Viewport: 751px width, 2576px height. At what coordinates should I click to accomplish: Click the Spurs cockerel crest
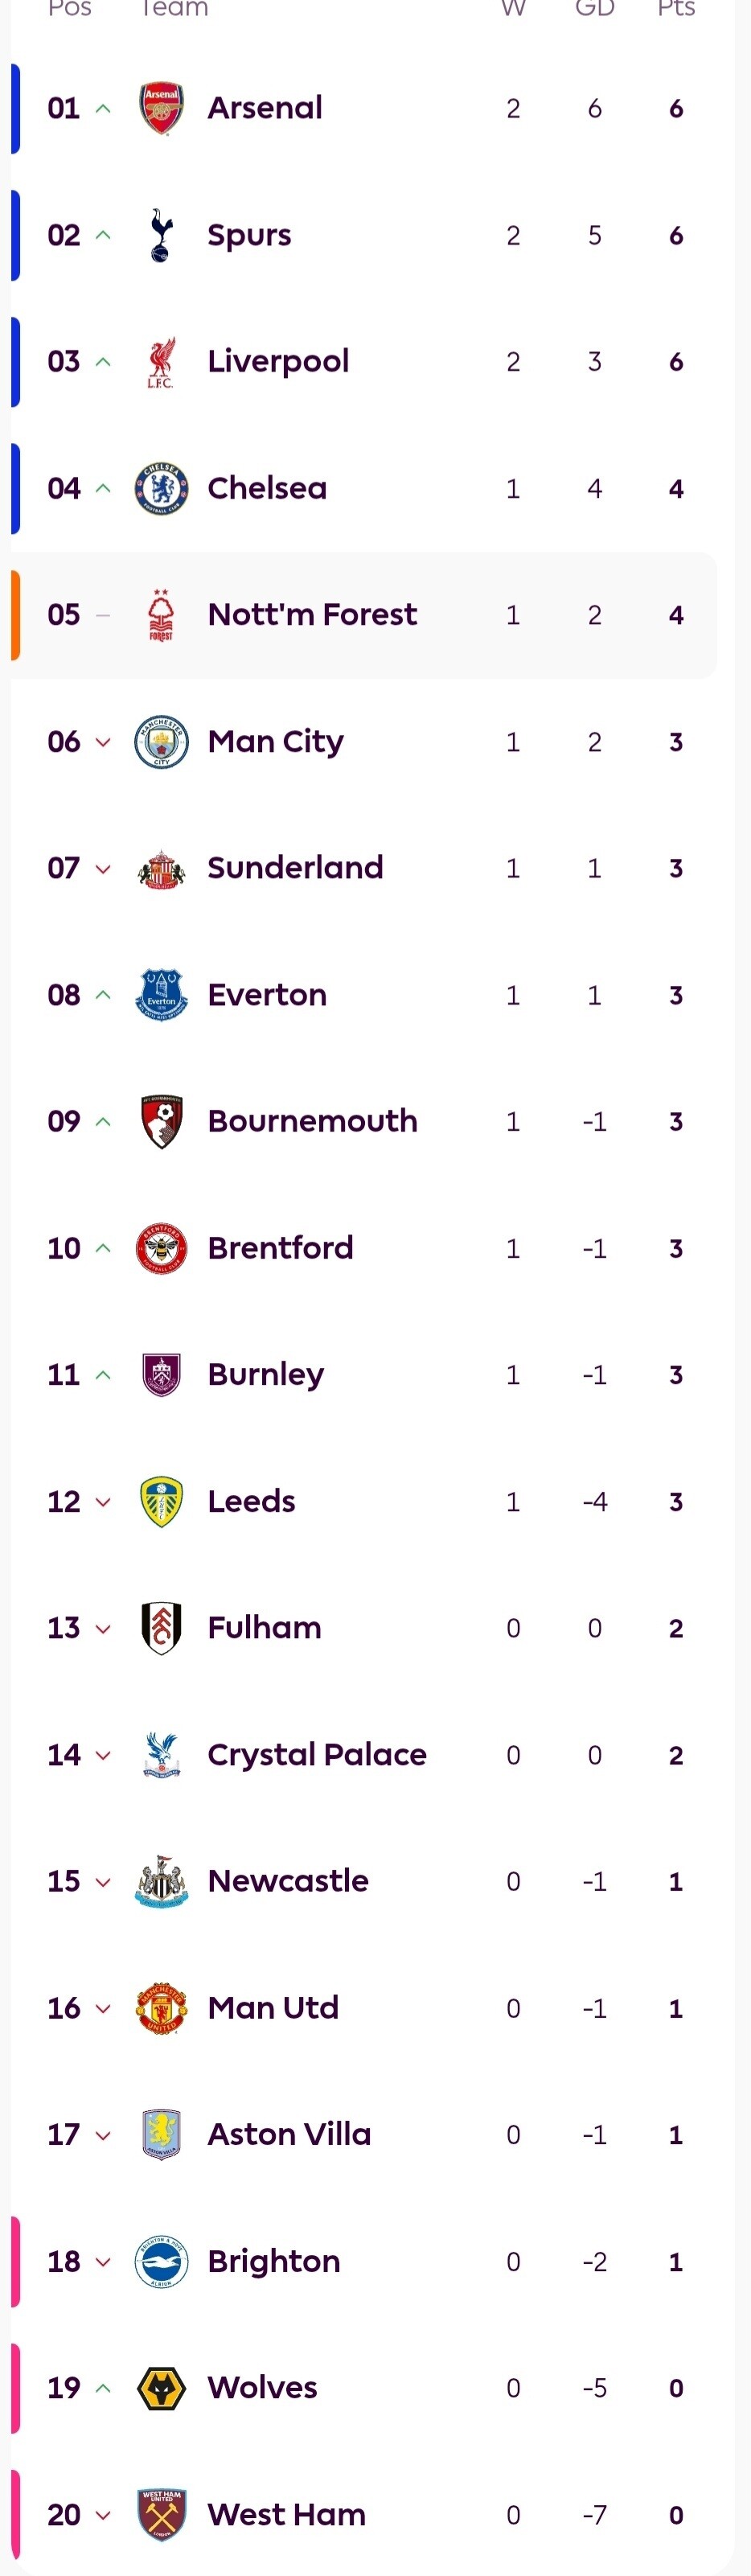pyautogui.click(x=161, y=235)
